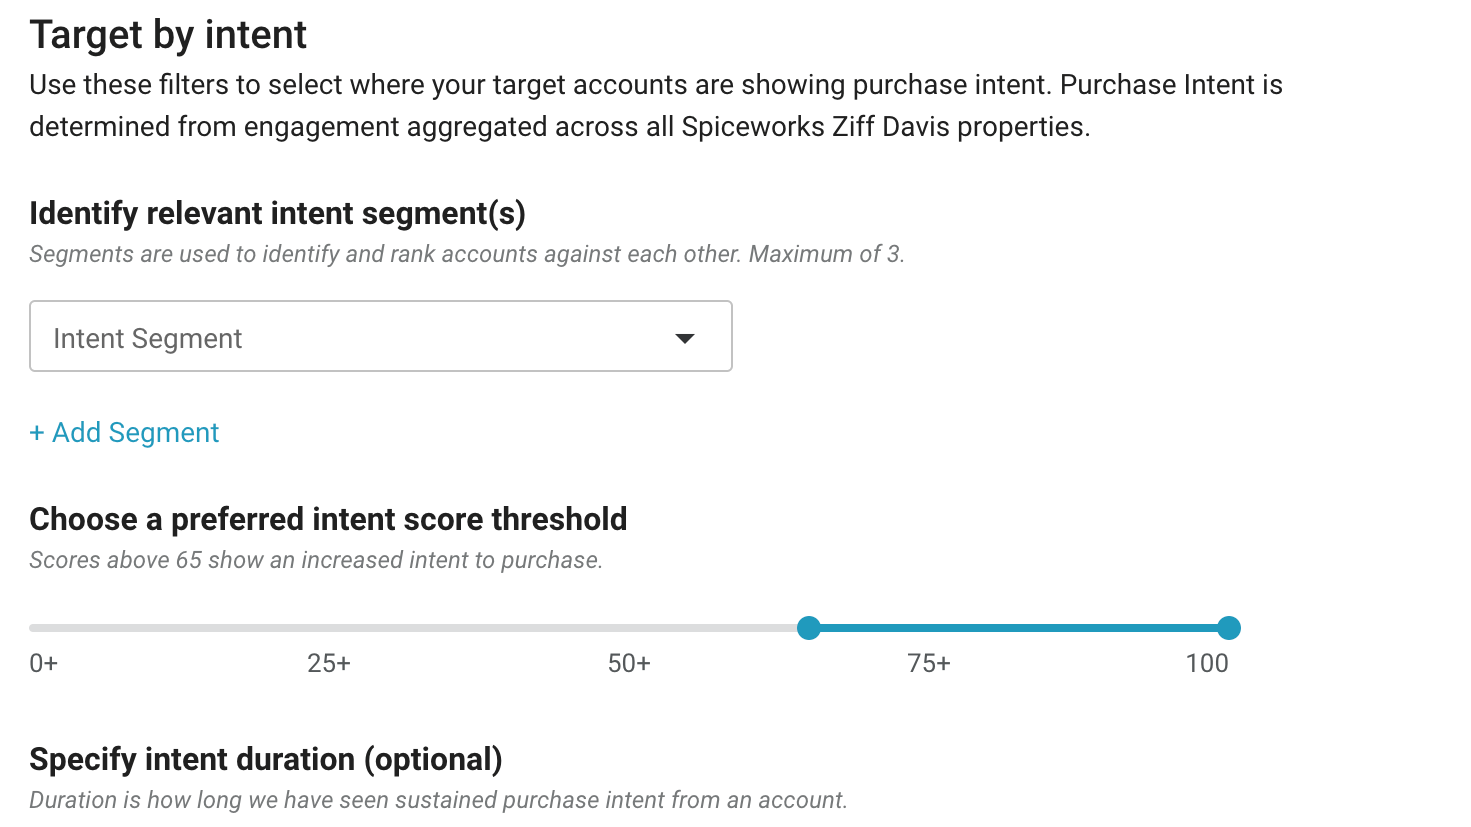Click the Choose a preferred intent score threshold heading
This screenshot has height=827, width=1471.
[x=328, y=519]
